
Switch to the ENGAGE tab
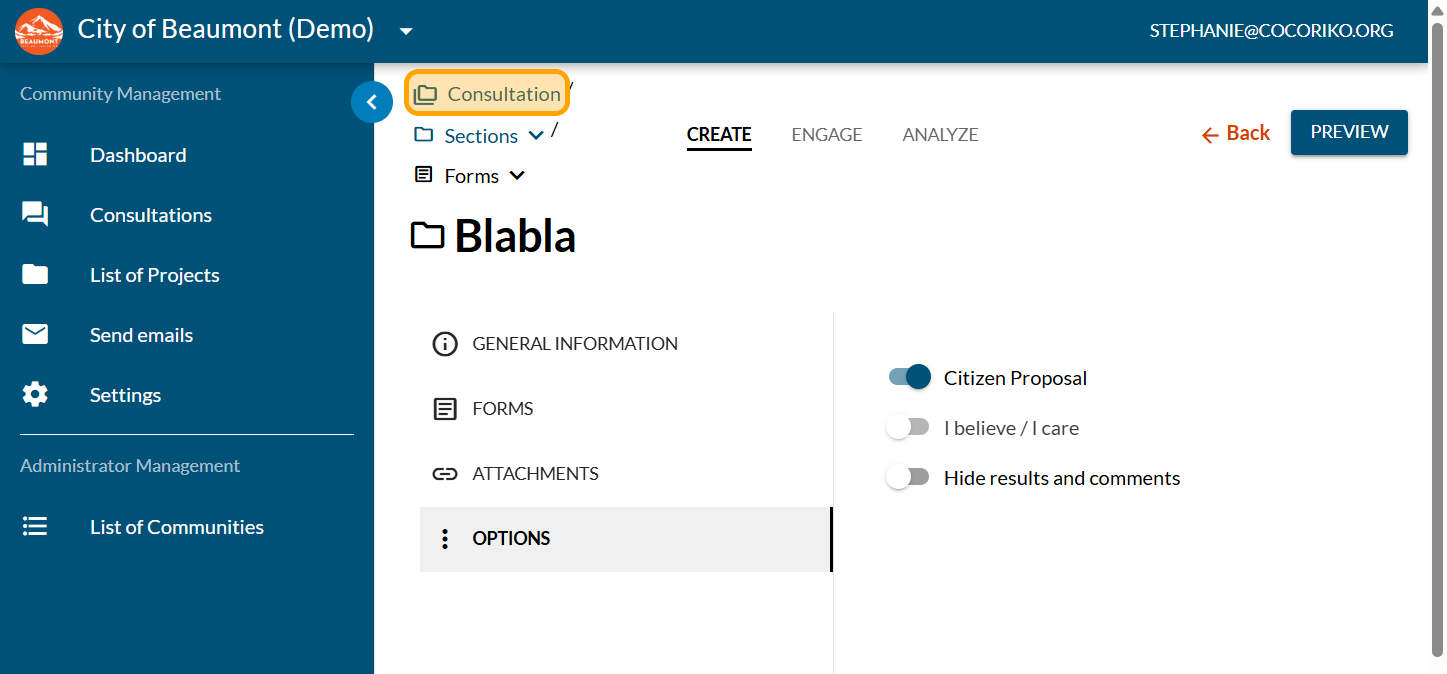click(826, 134)
